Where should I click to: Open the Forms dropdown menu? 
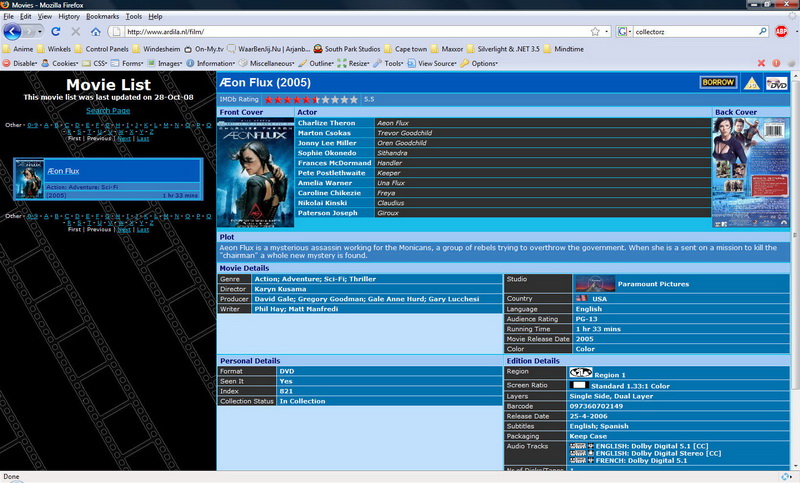127,63
